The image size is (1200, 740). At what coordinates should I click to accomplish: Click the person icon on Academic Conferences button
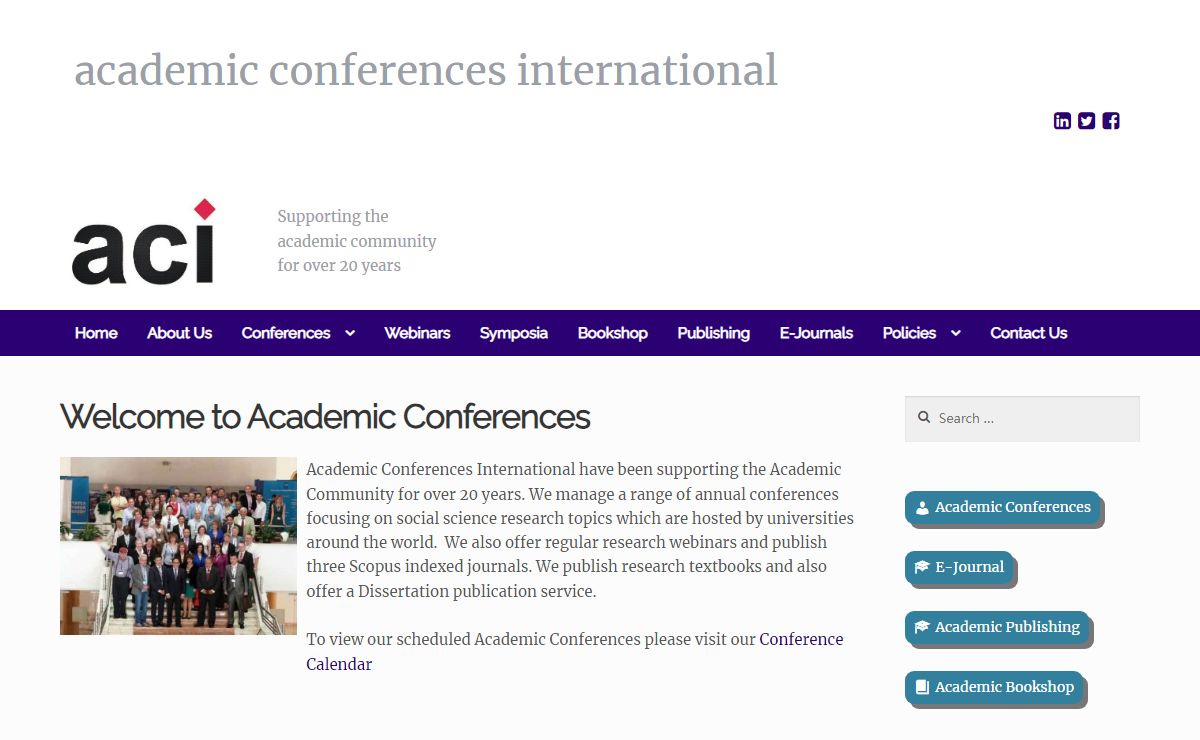922,508
